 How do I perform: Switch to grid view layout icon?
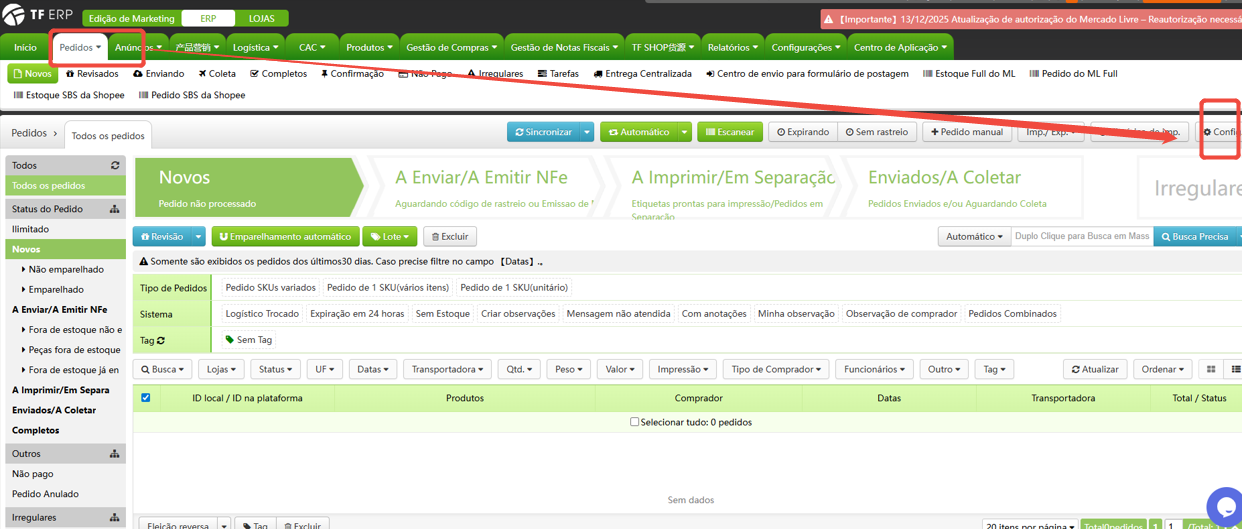pyautogui.click(x=1211, y=369)
